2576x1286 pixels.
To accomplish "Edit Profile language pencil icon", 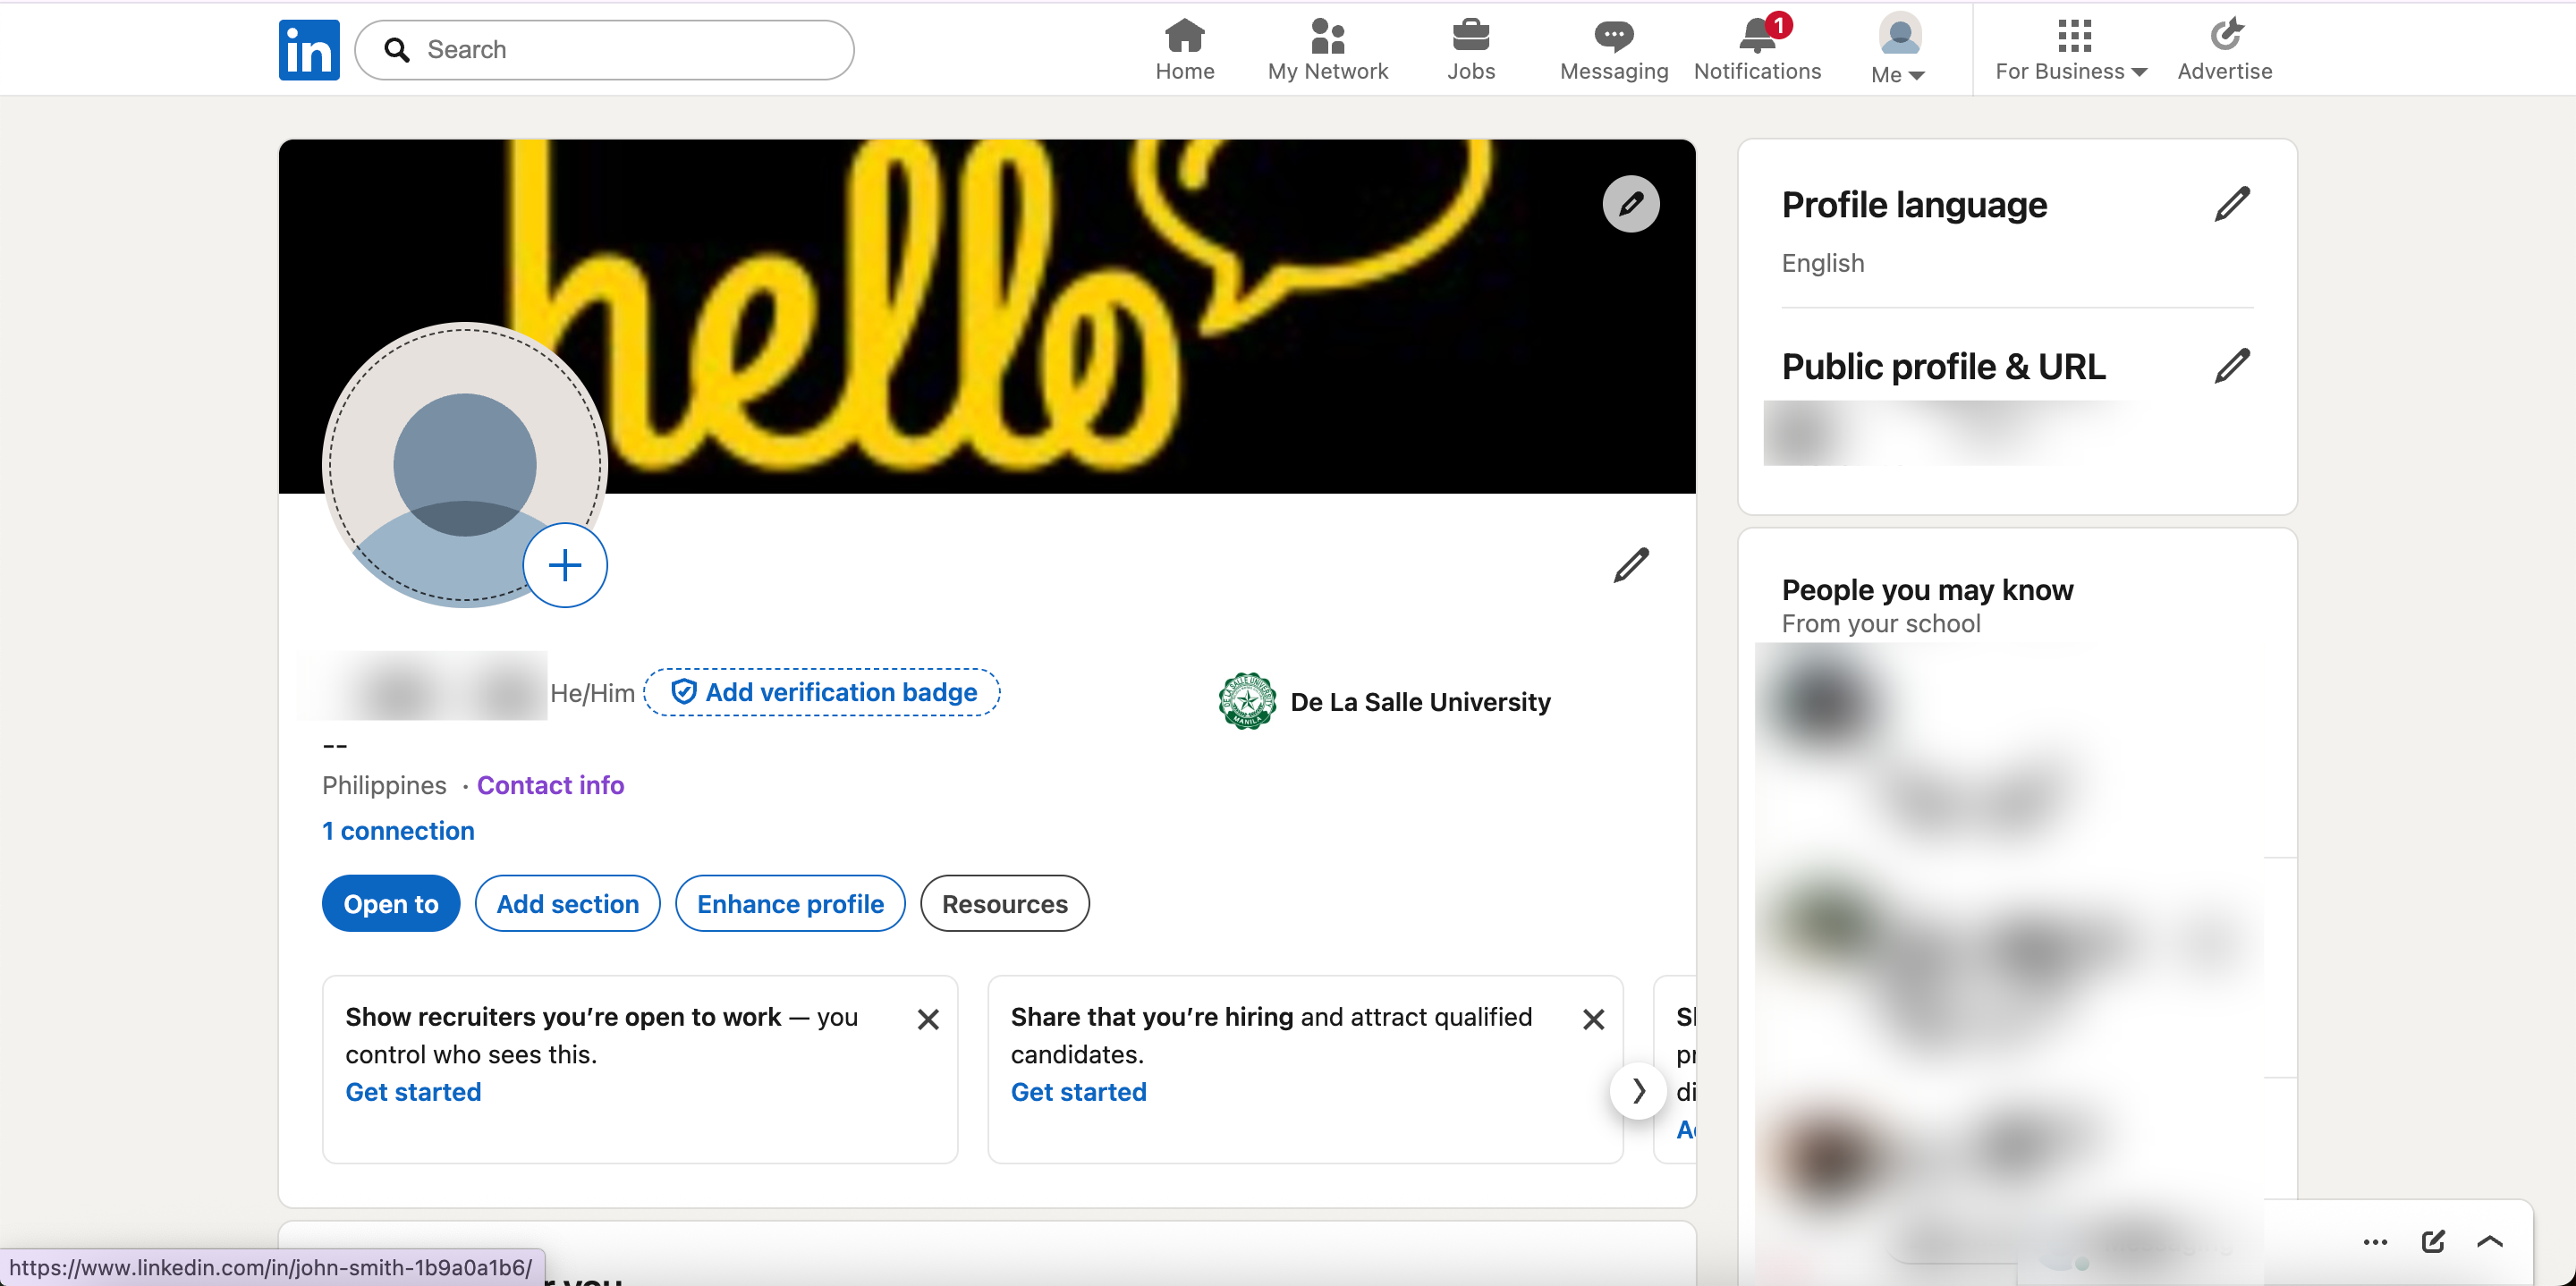I will 2231,204.
